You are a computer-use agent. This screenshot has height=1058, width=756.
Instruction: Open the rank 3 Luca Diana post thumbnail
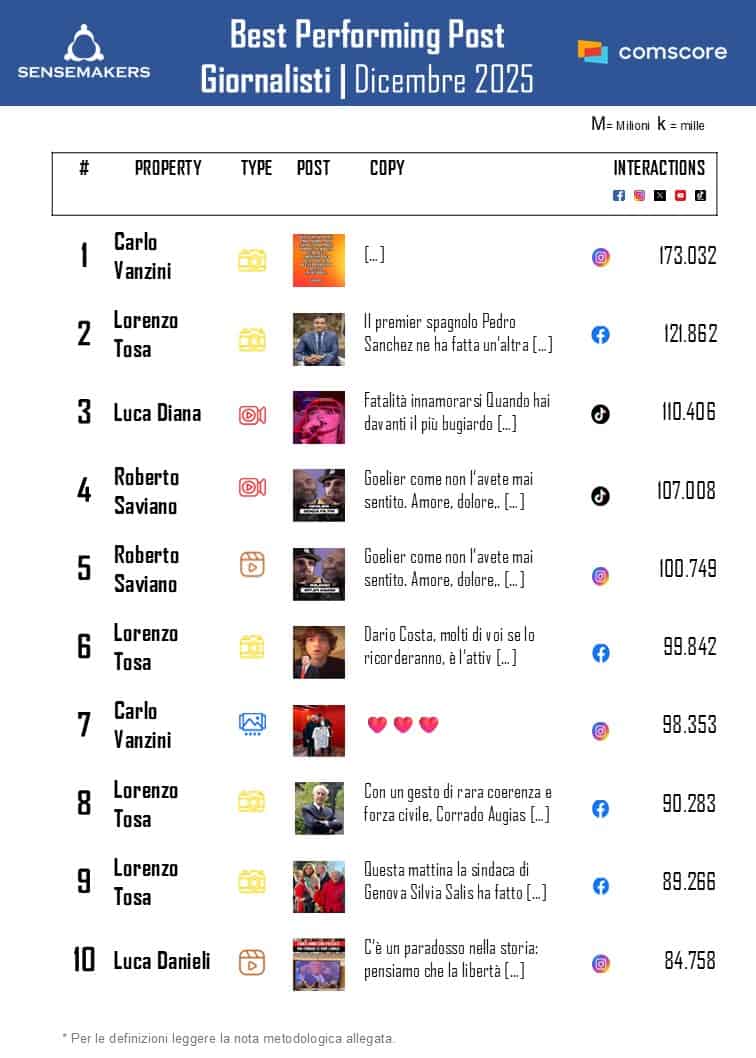coord(319,417)
